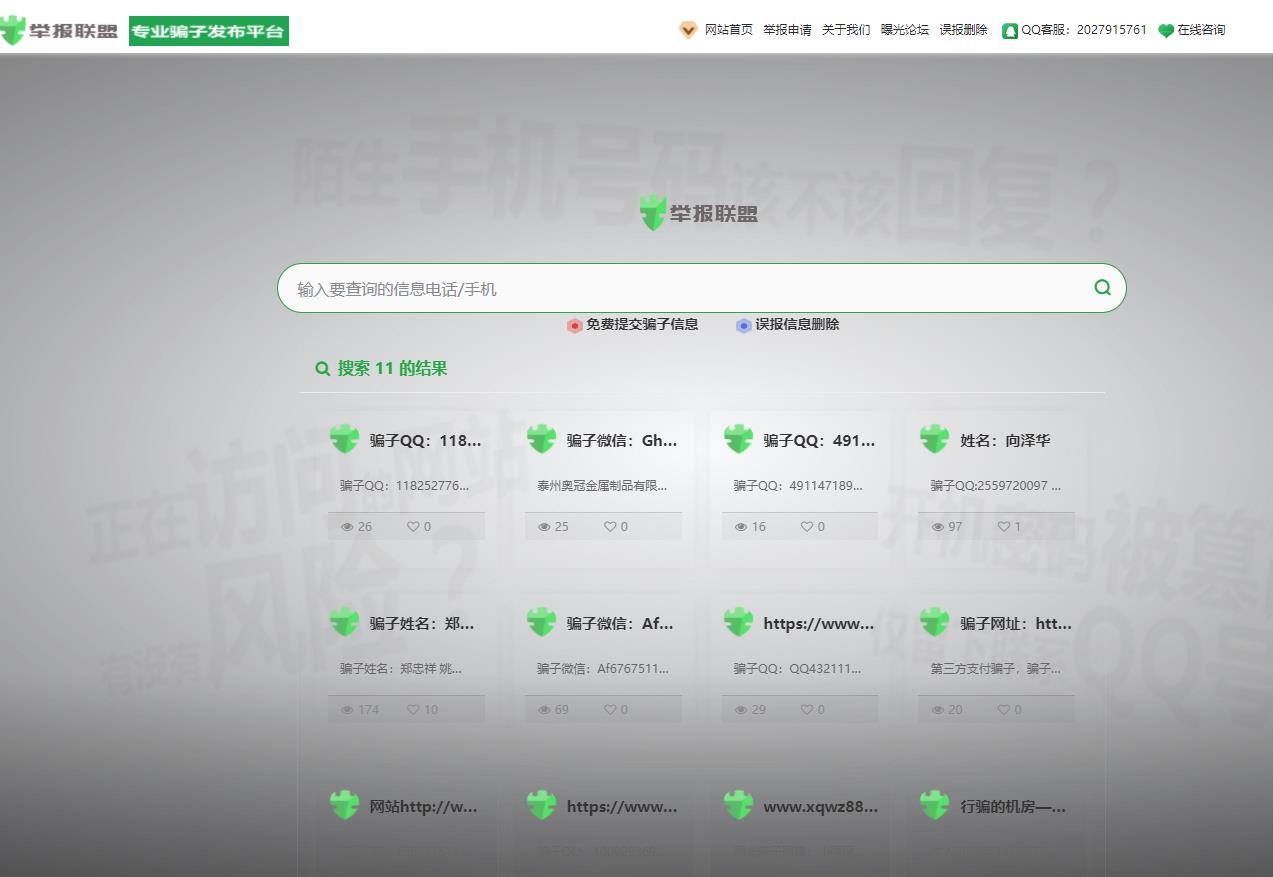Click the orange chevron icon before 网站首页

(688, 30)
